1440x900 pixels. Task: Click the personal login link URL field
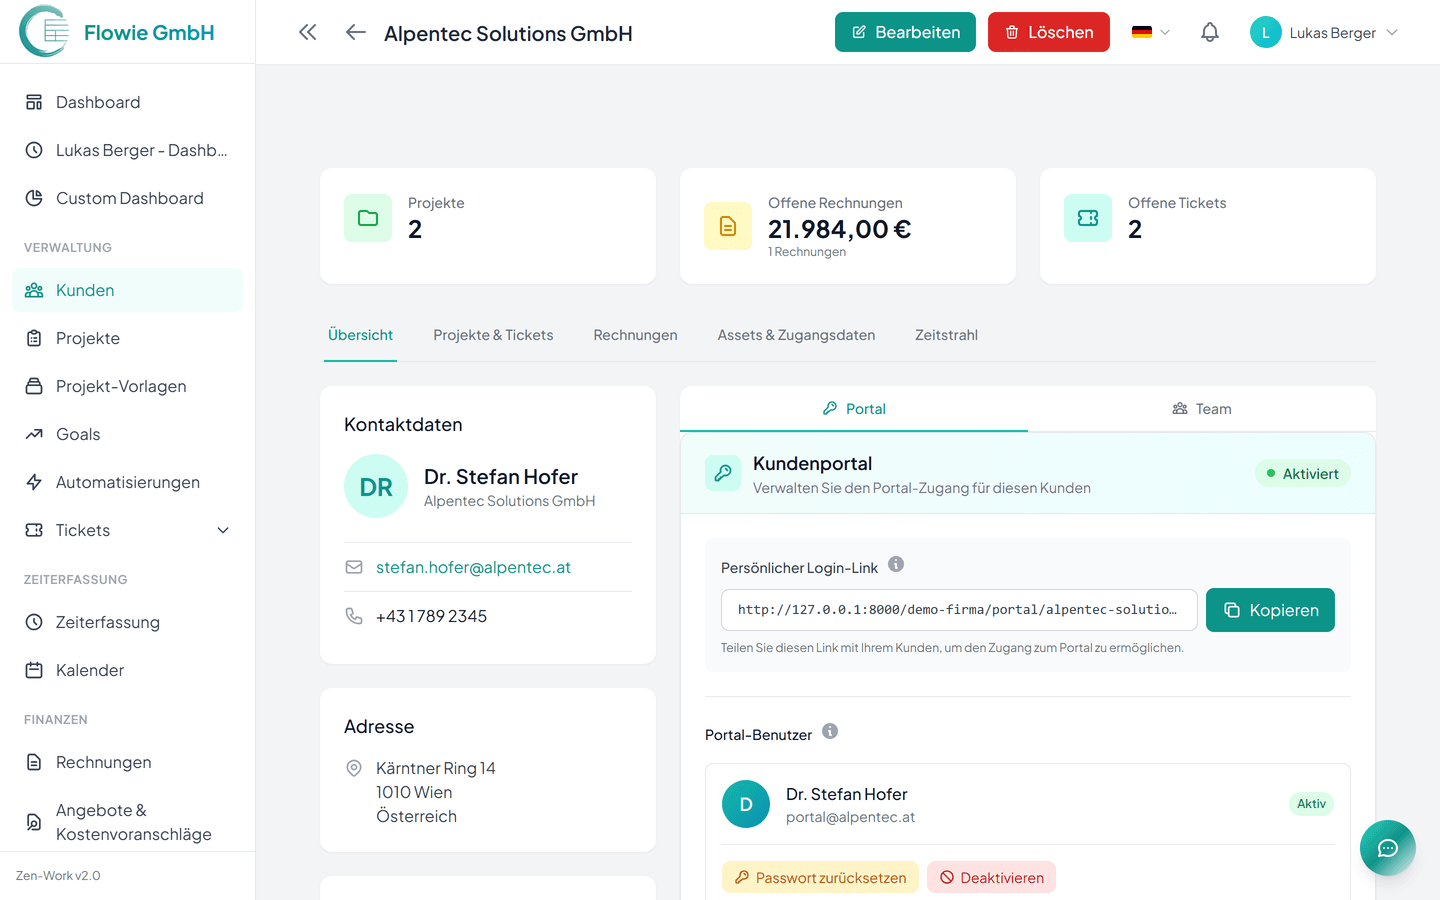tap(958, 610)
